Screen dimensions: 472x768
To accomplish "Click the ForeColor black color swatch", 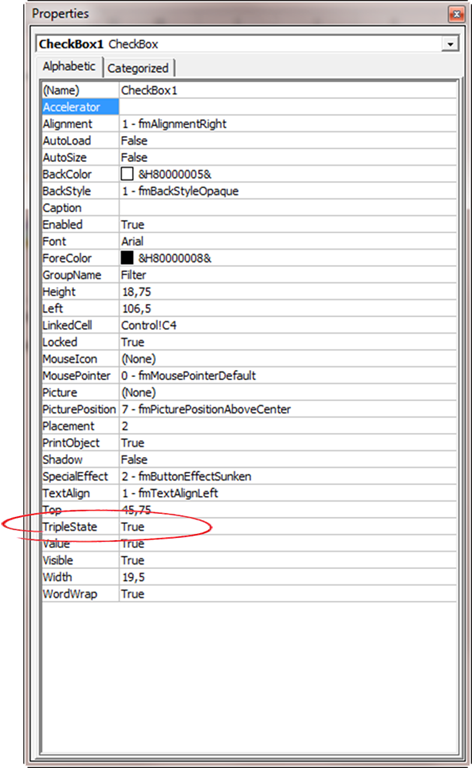I will pyautogui.click(x=127, y=258).
